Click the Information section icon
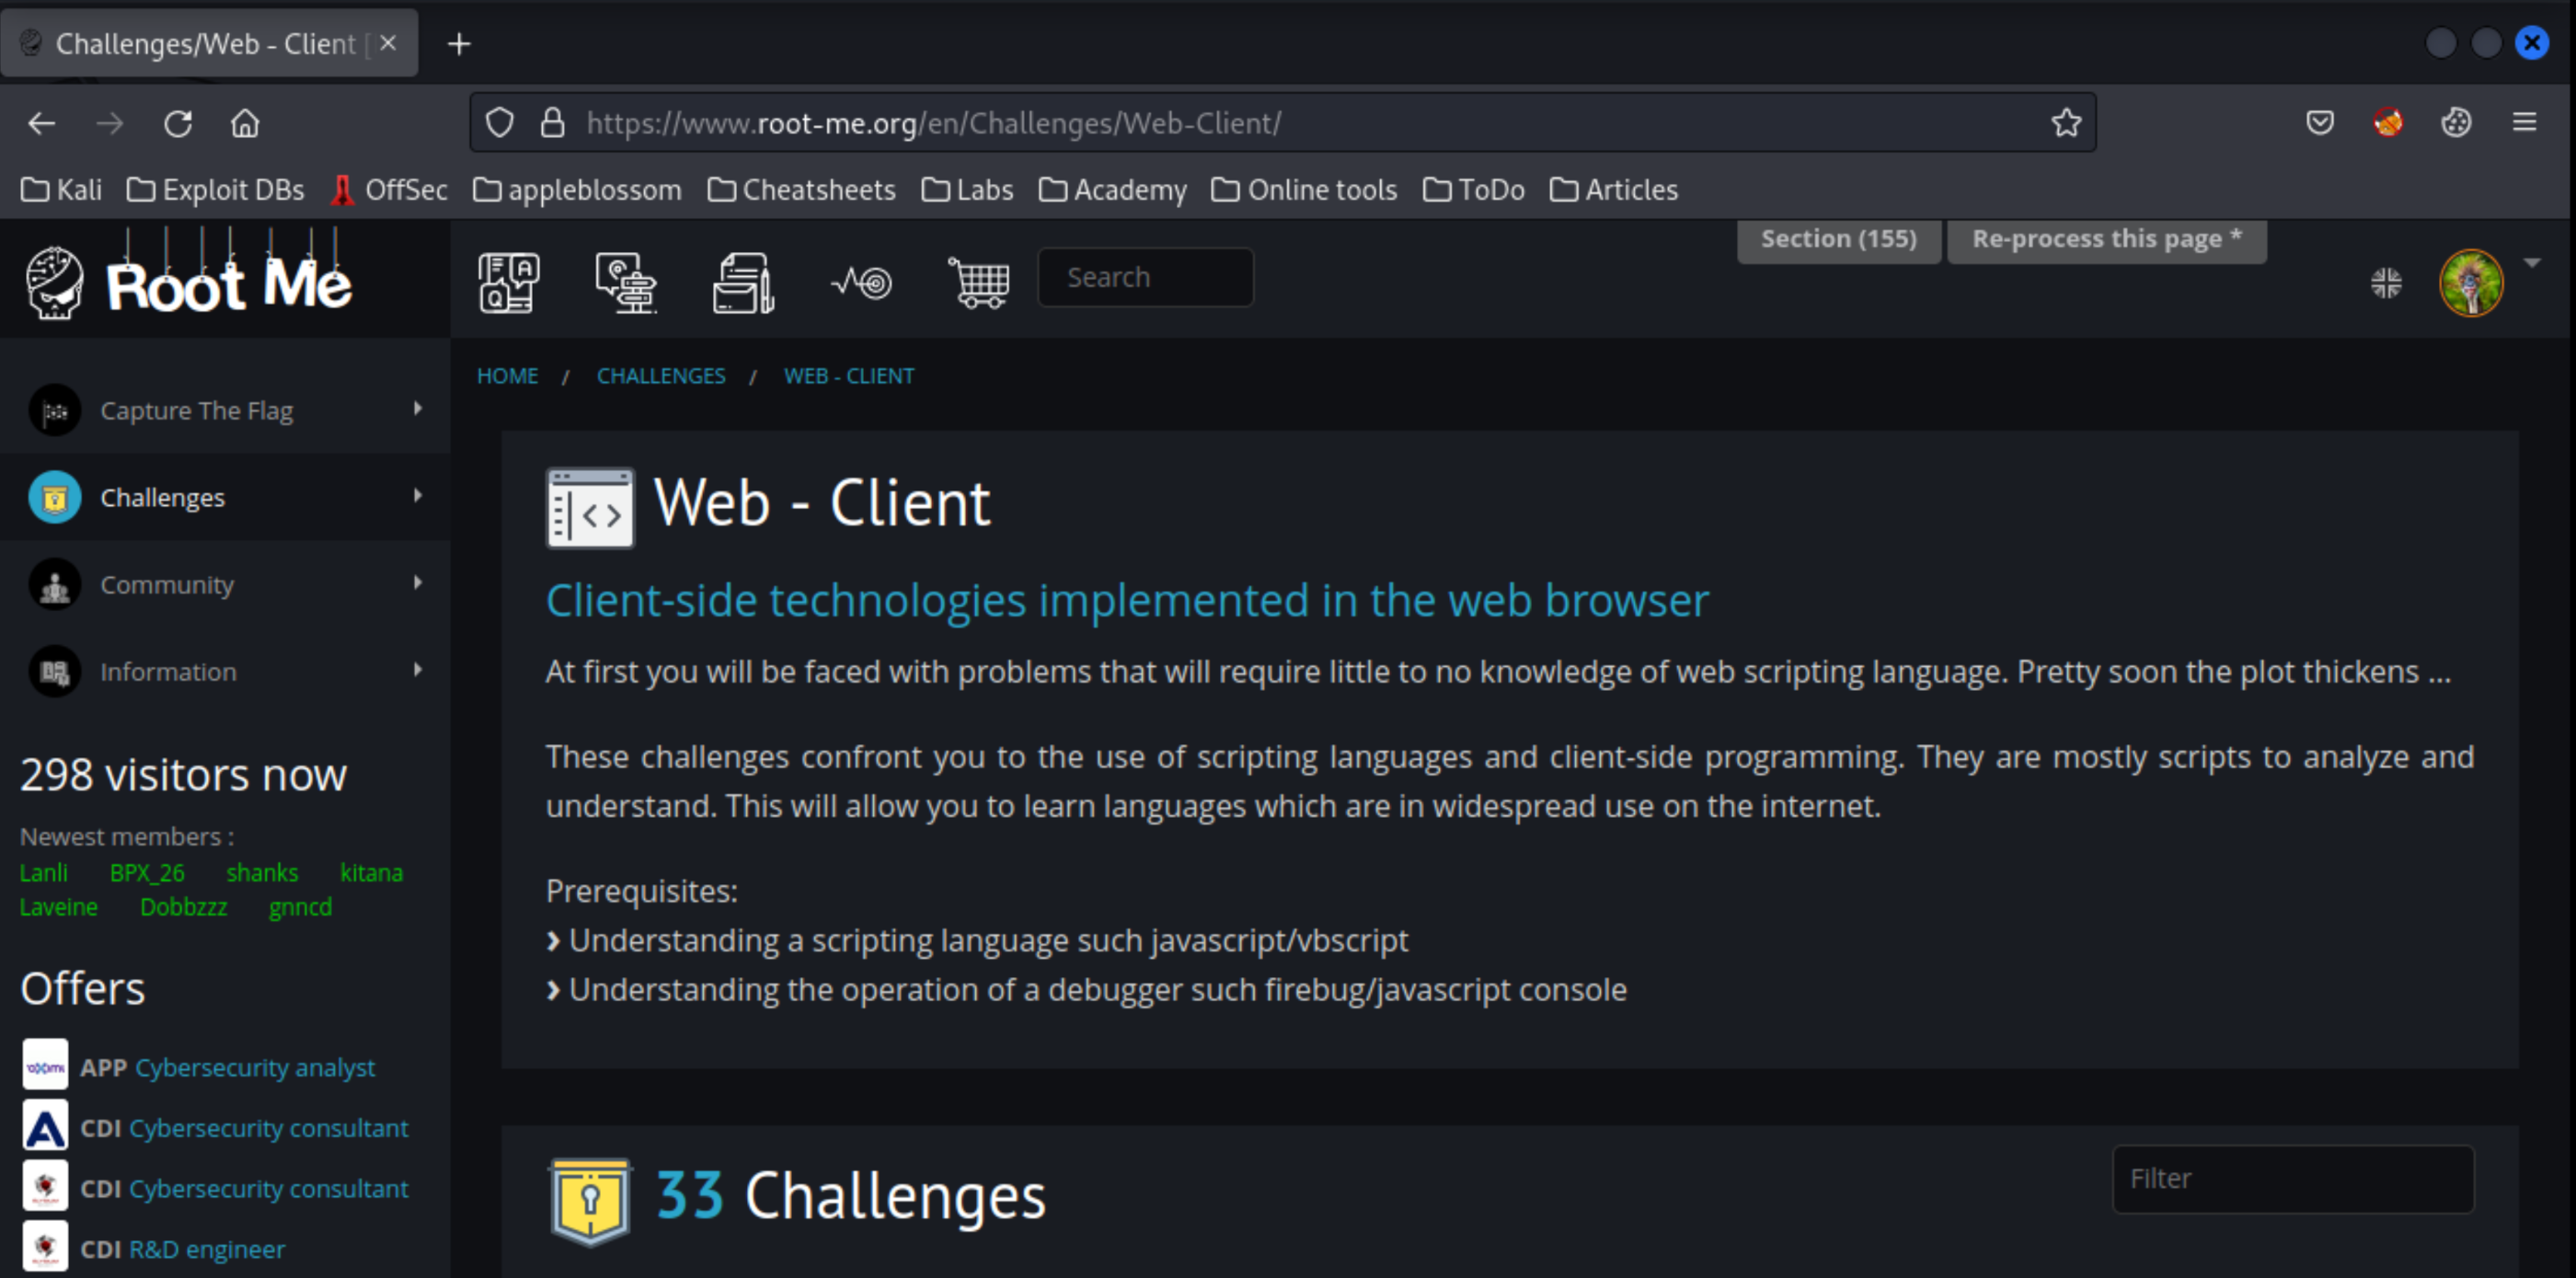The width and height of the screenshot is (2576, 1278). point(56,670)
